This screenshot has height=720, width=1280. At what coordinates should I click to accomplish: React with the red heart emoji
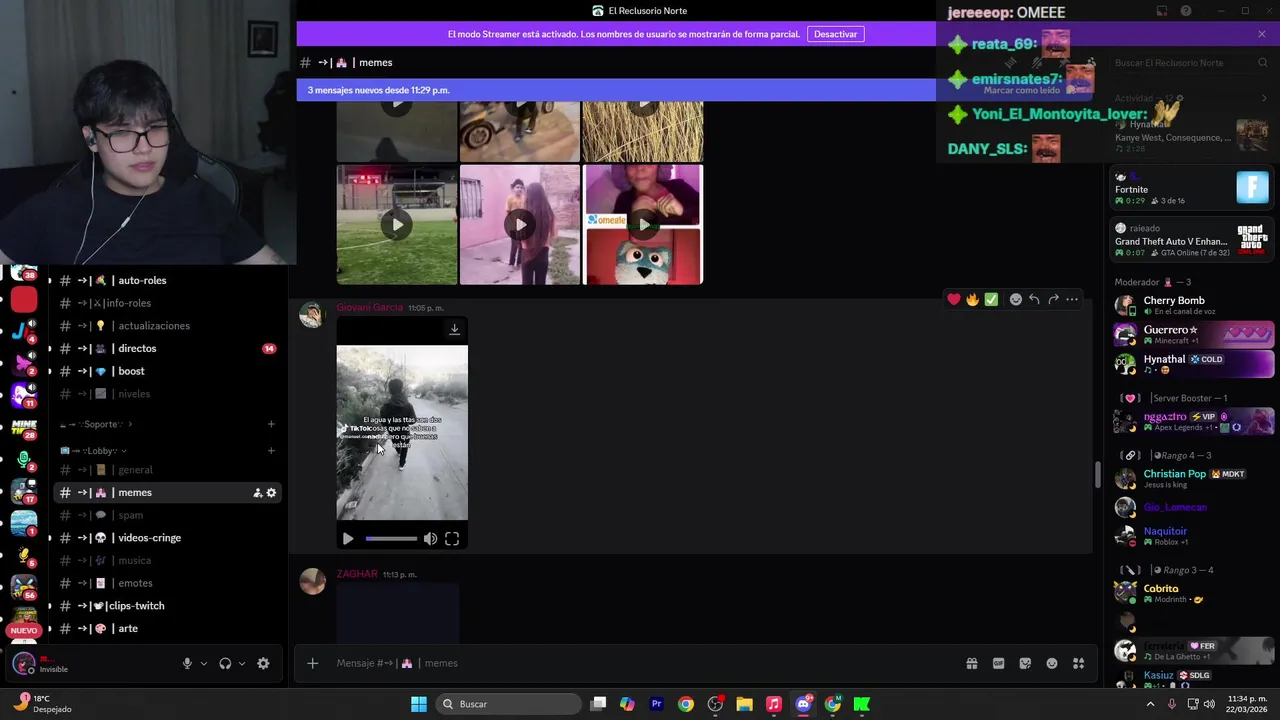tap(954, 299)
